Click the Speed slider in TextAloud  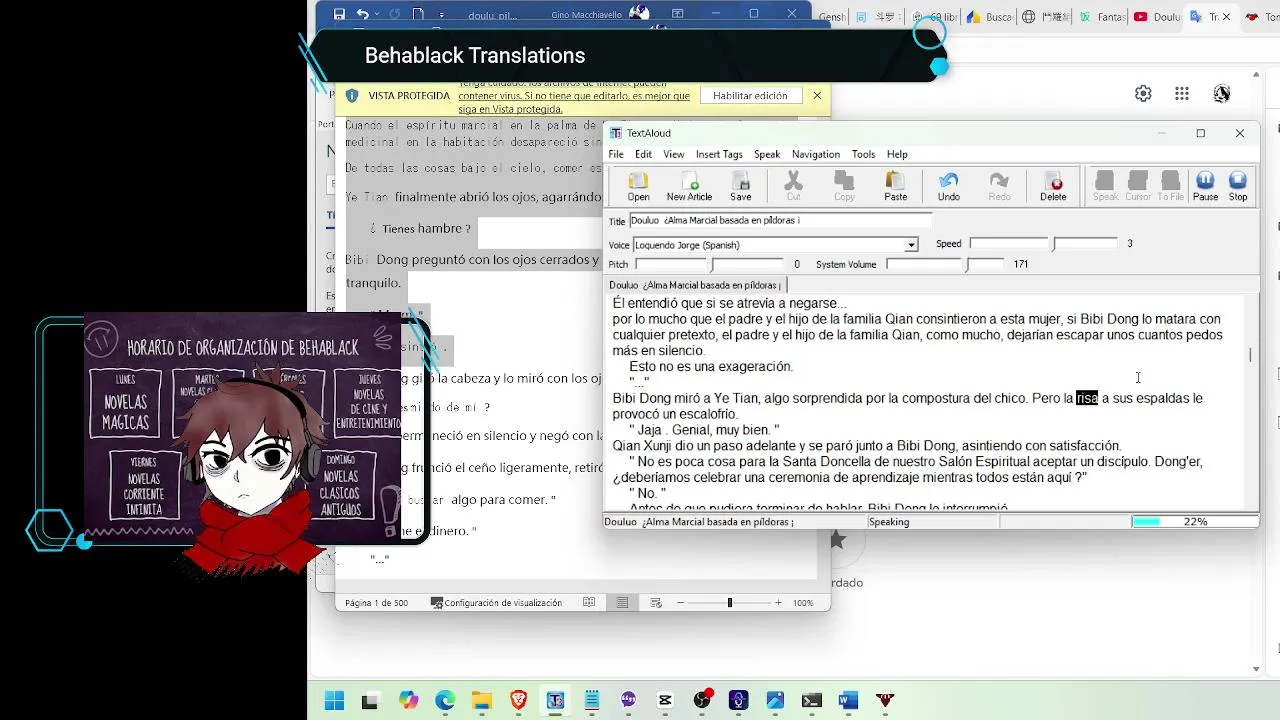point(1043,243)
